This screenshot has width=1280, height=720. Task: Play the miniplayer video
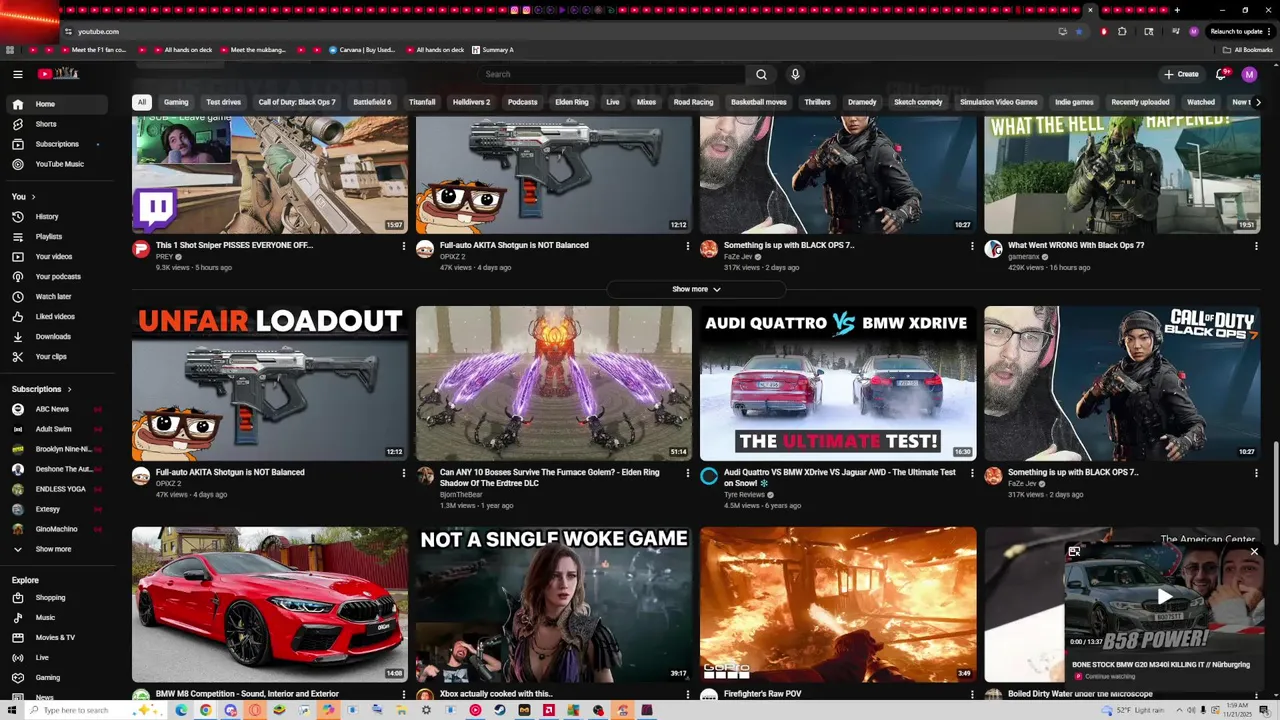click(1164, 597)
